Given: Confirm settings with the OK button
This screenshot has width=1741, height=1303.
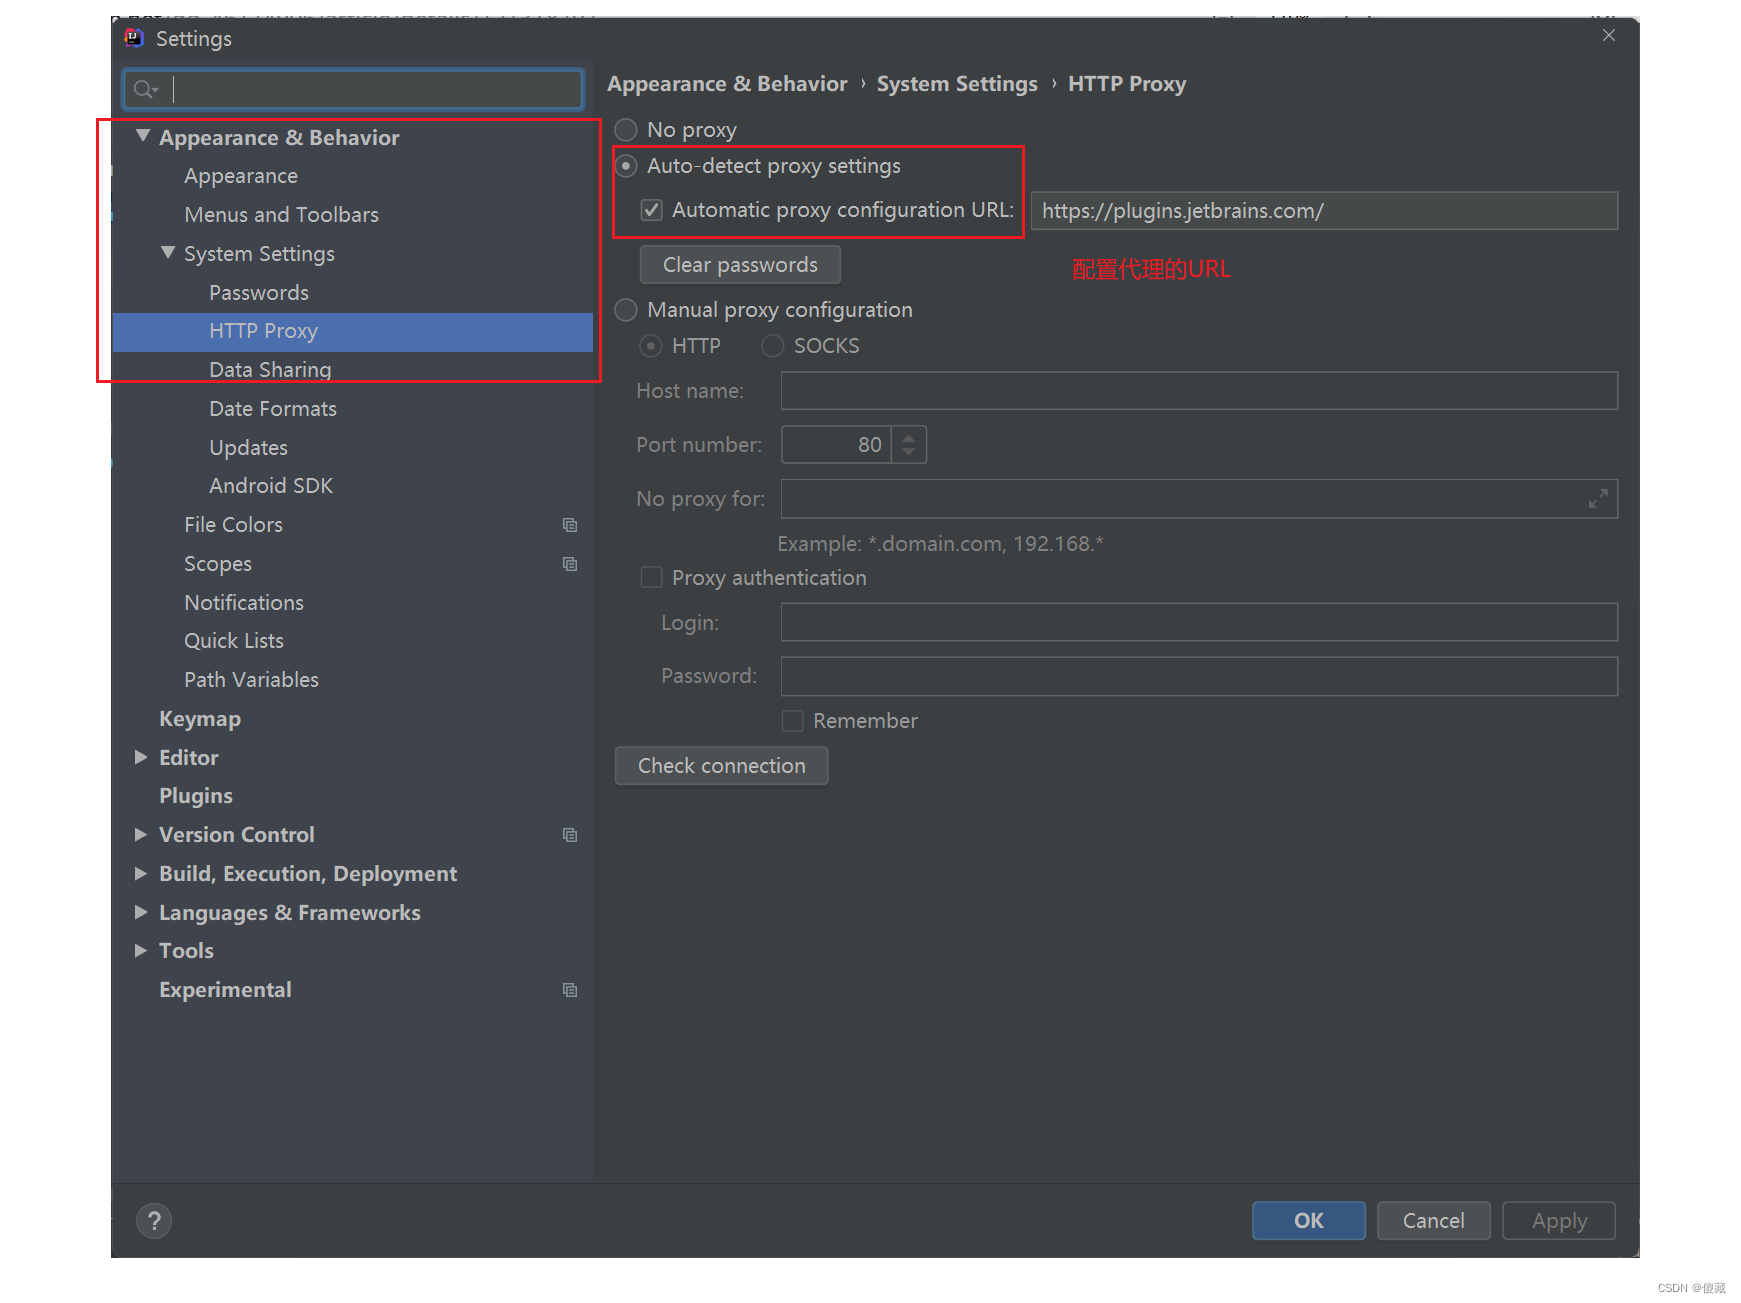Looking at the screenshot, I should [x=1309, y=1221].
